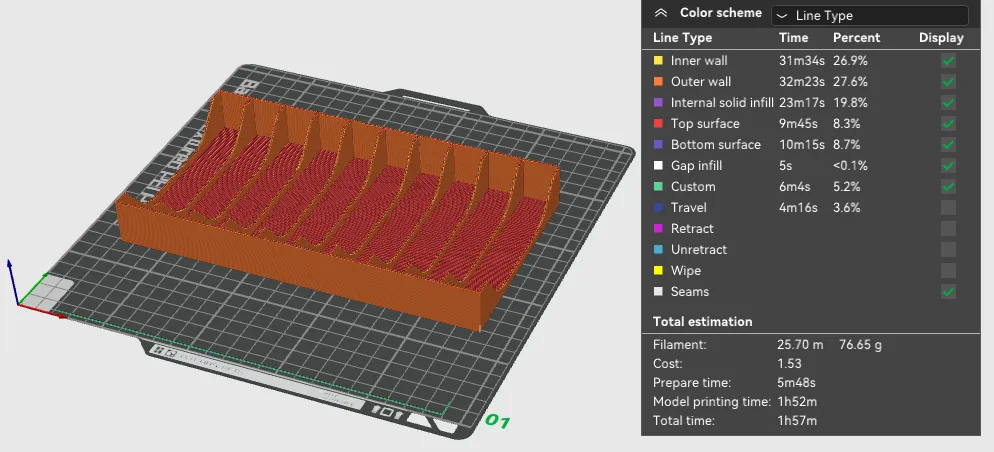Screen dimensions: 994x452
Task: Collapse the Color scheme panel arrows
Action: 661,13
